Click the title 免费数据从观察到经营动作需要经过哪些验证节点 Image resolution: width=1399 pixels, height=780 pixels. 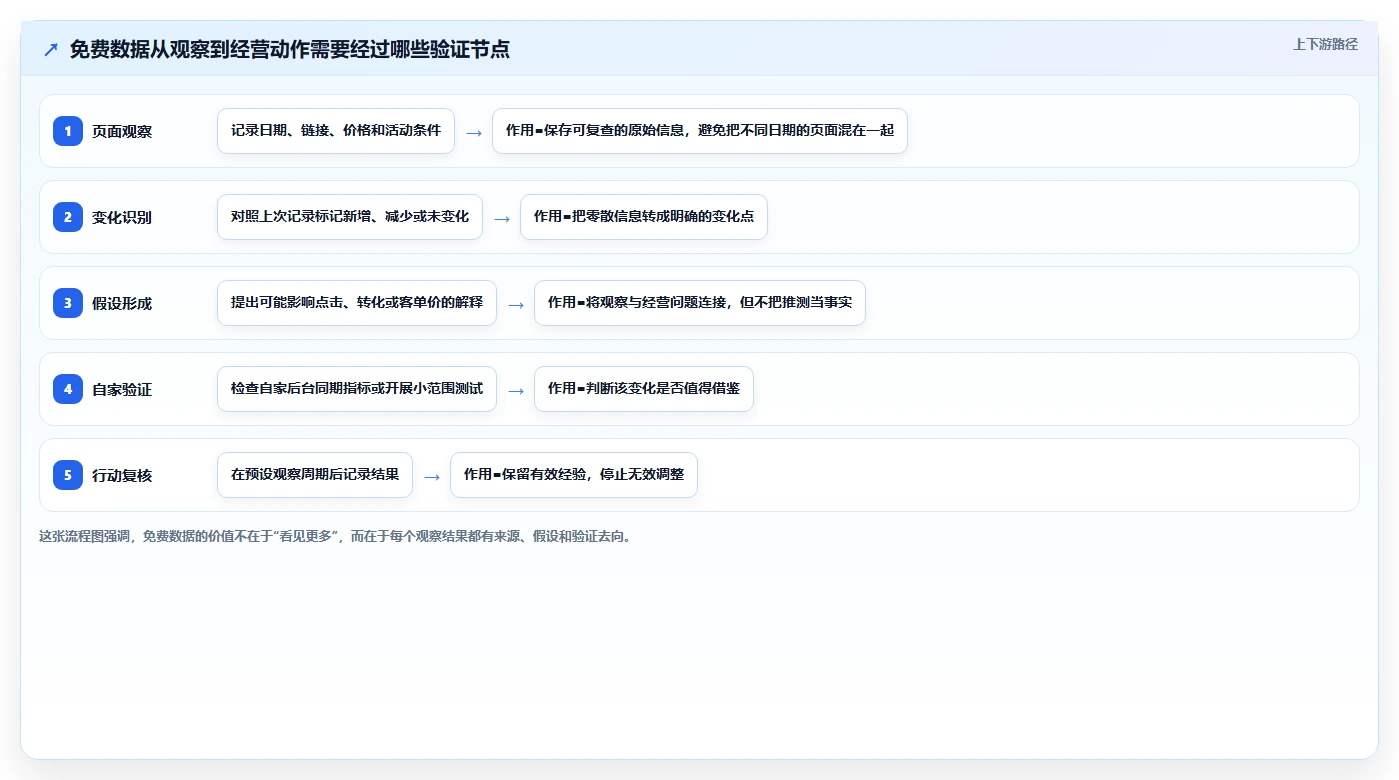click(290, 49)
